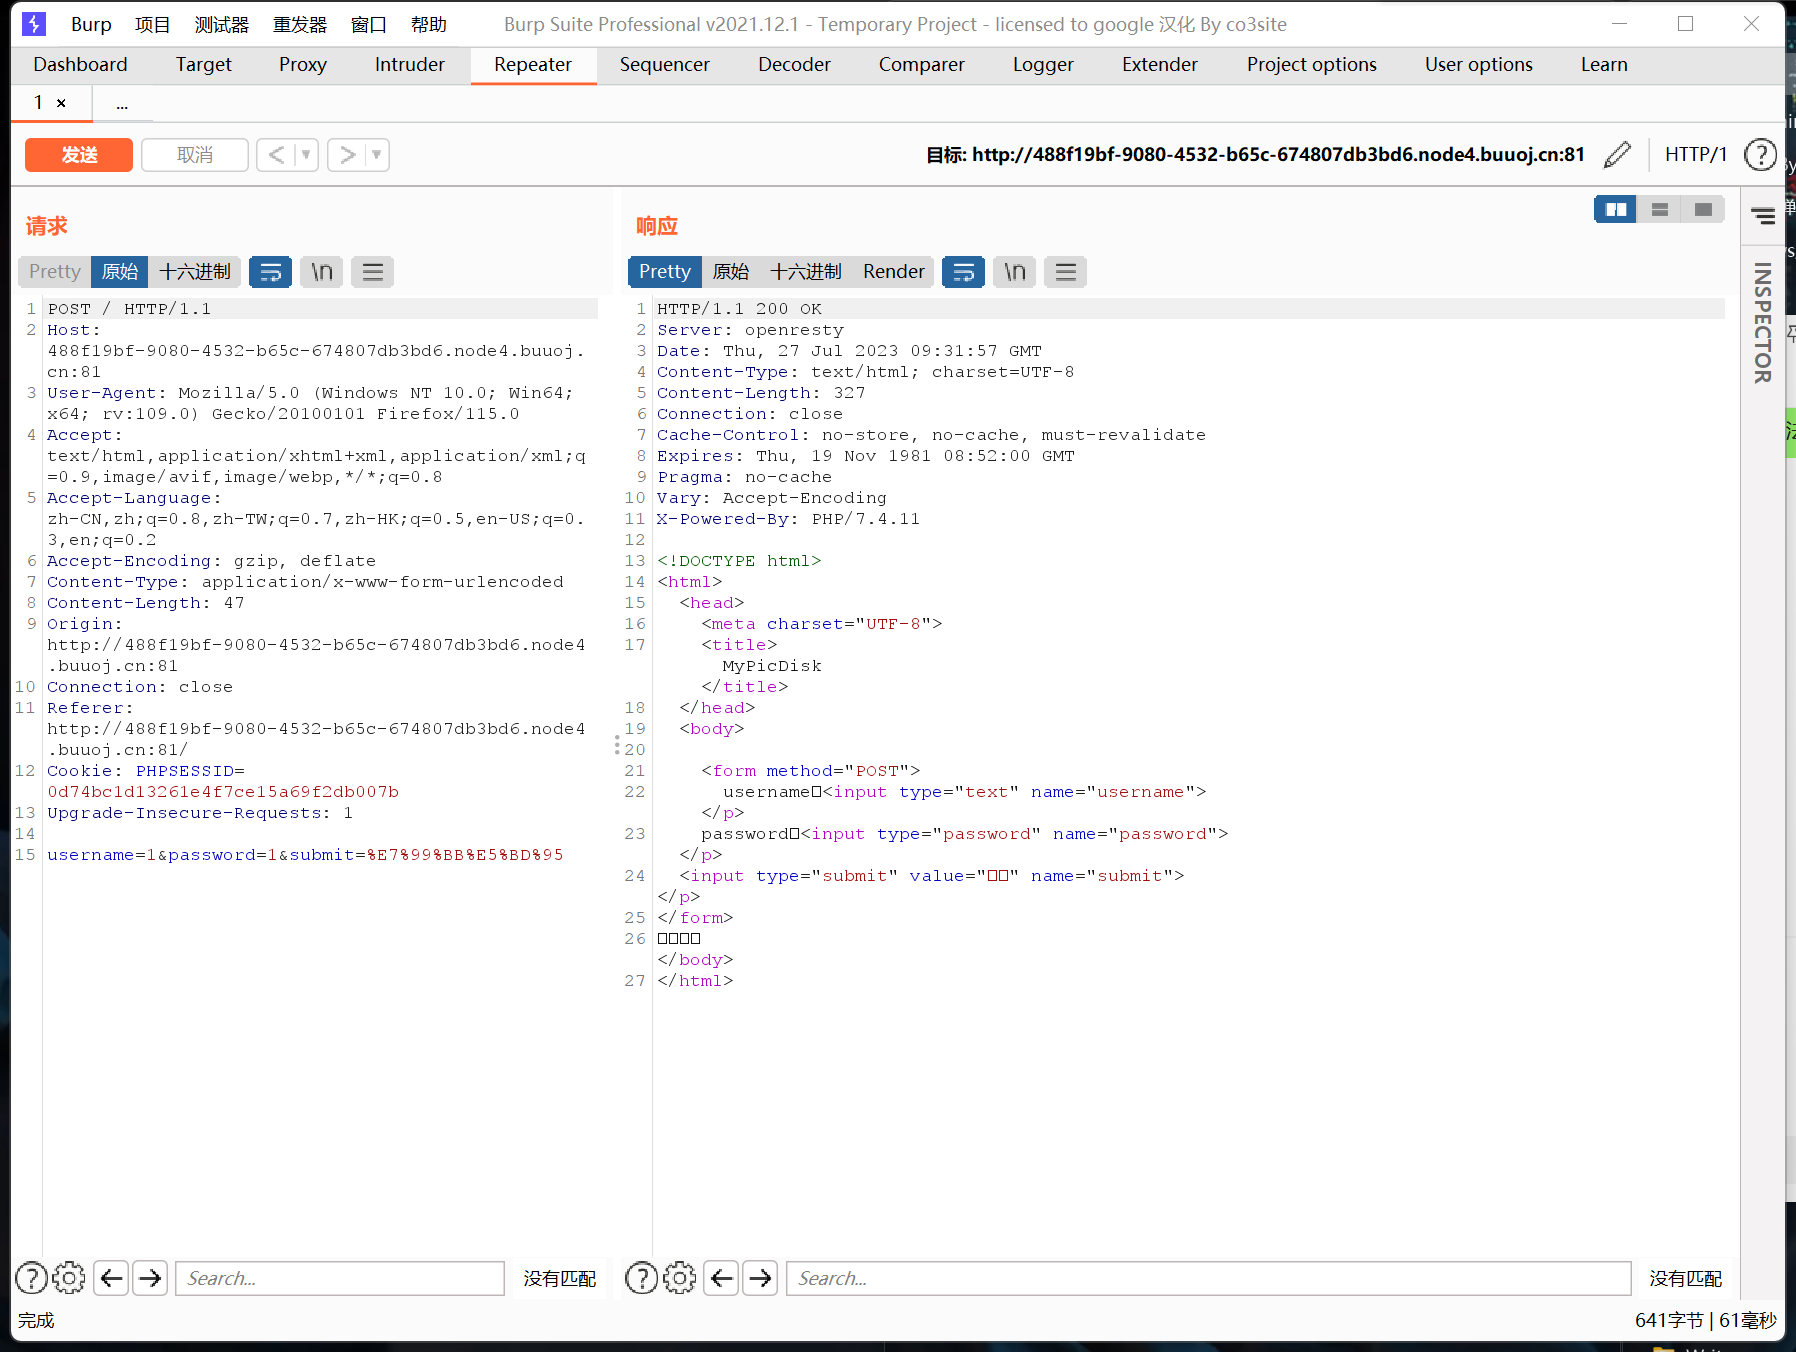Open the 项目 project menu
Viewport: 1796px width, 1352px height.
(x=153, y=24)
